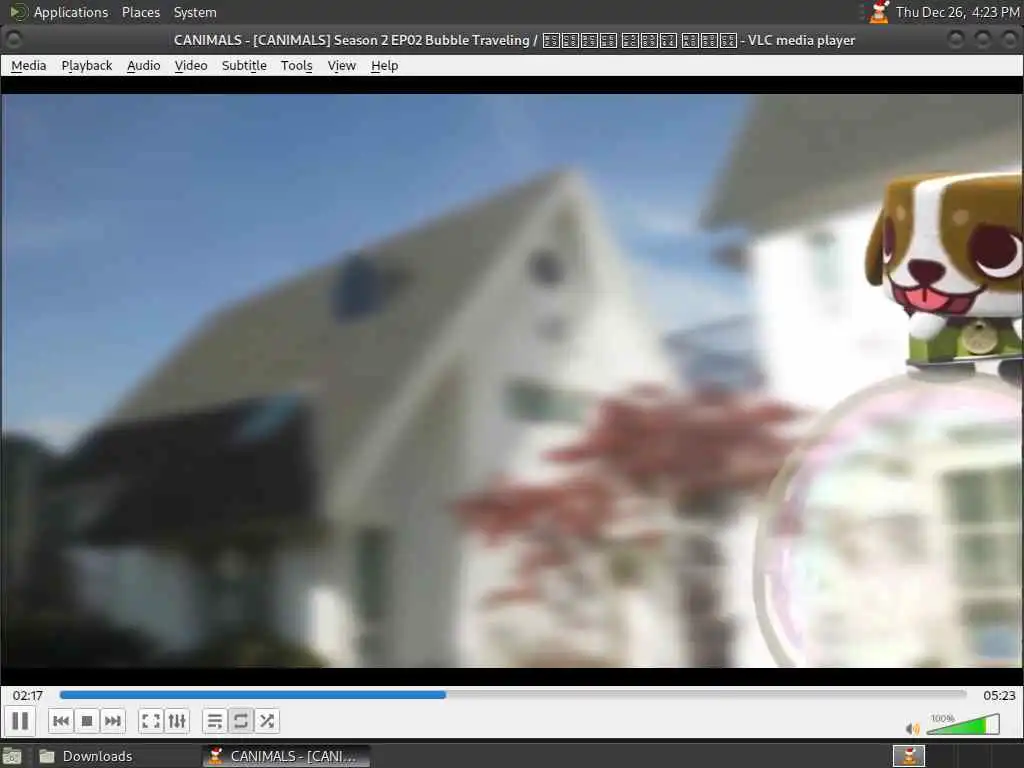Pause the video playback
The image size is (1024, 768).
(20, 721)
